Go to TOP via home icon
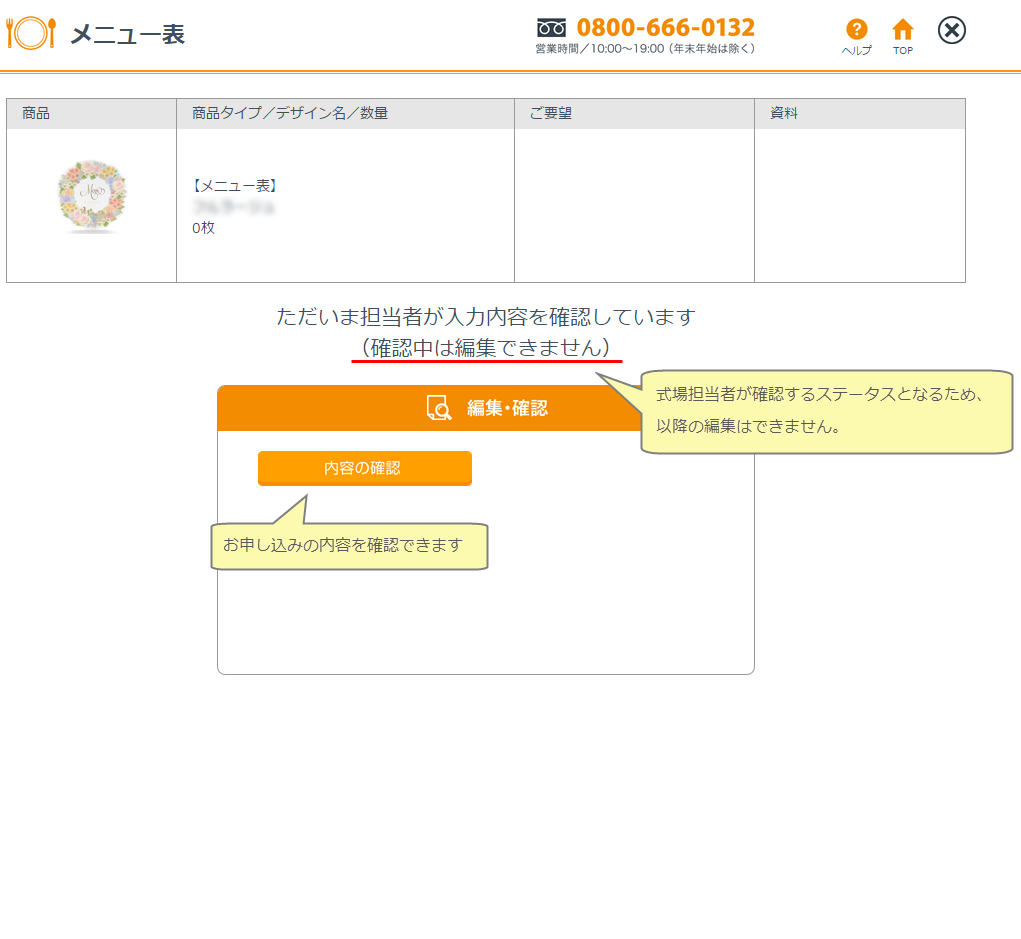Image resolution: width=1021 pixels, height=939 pixels. tap(903, 30)
